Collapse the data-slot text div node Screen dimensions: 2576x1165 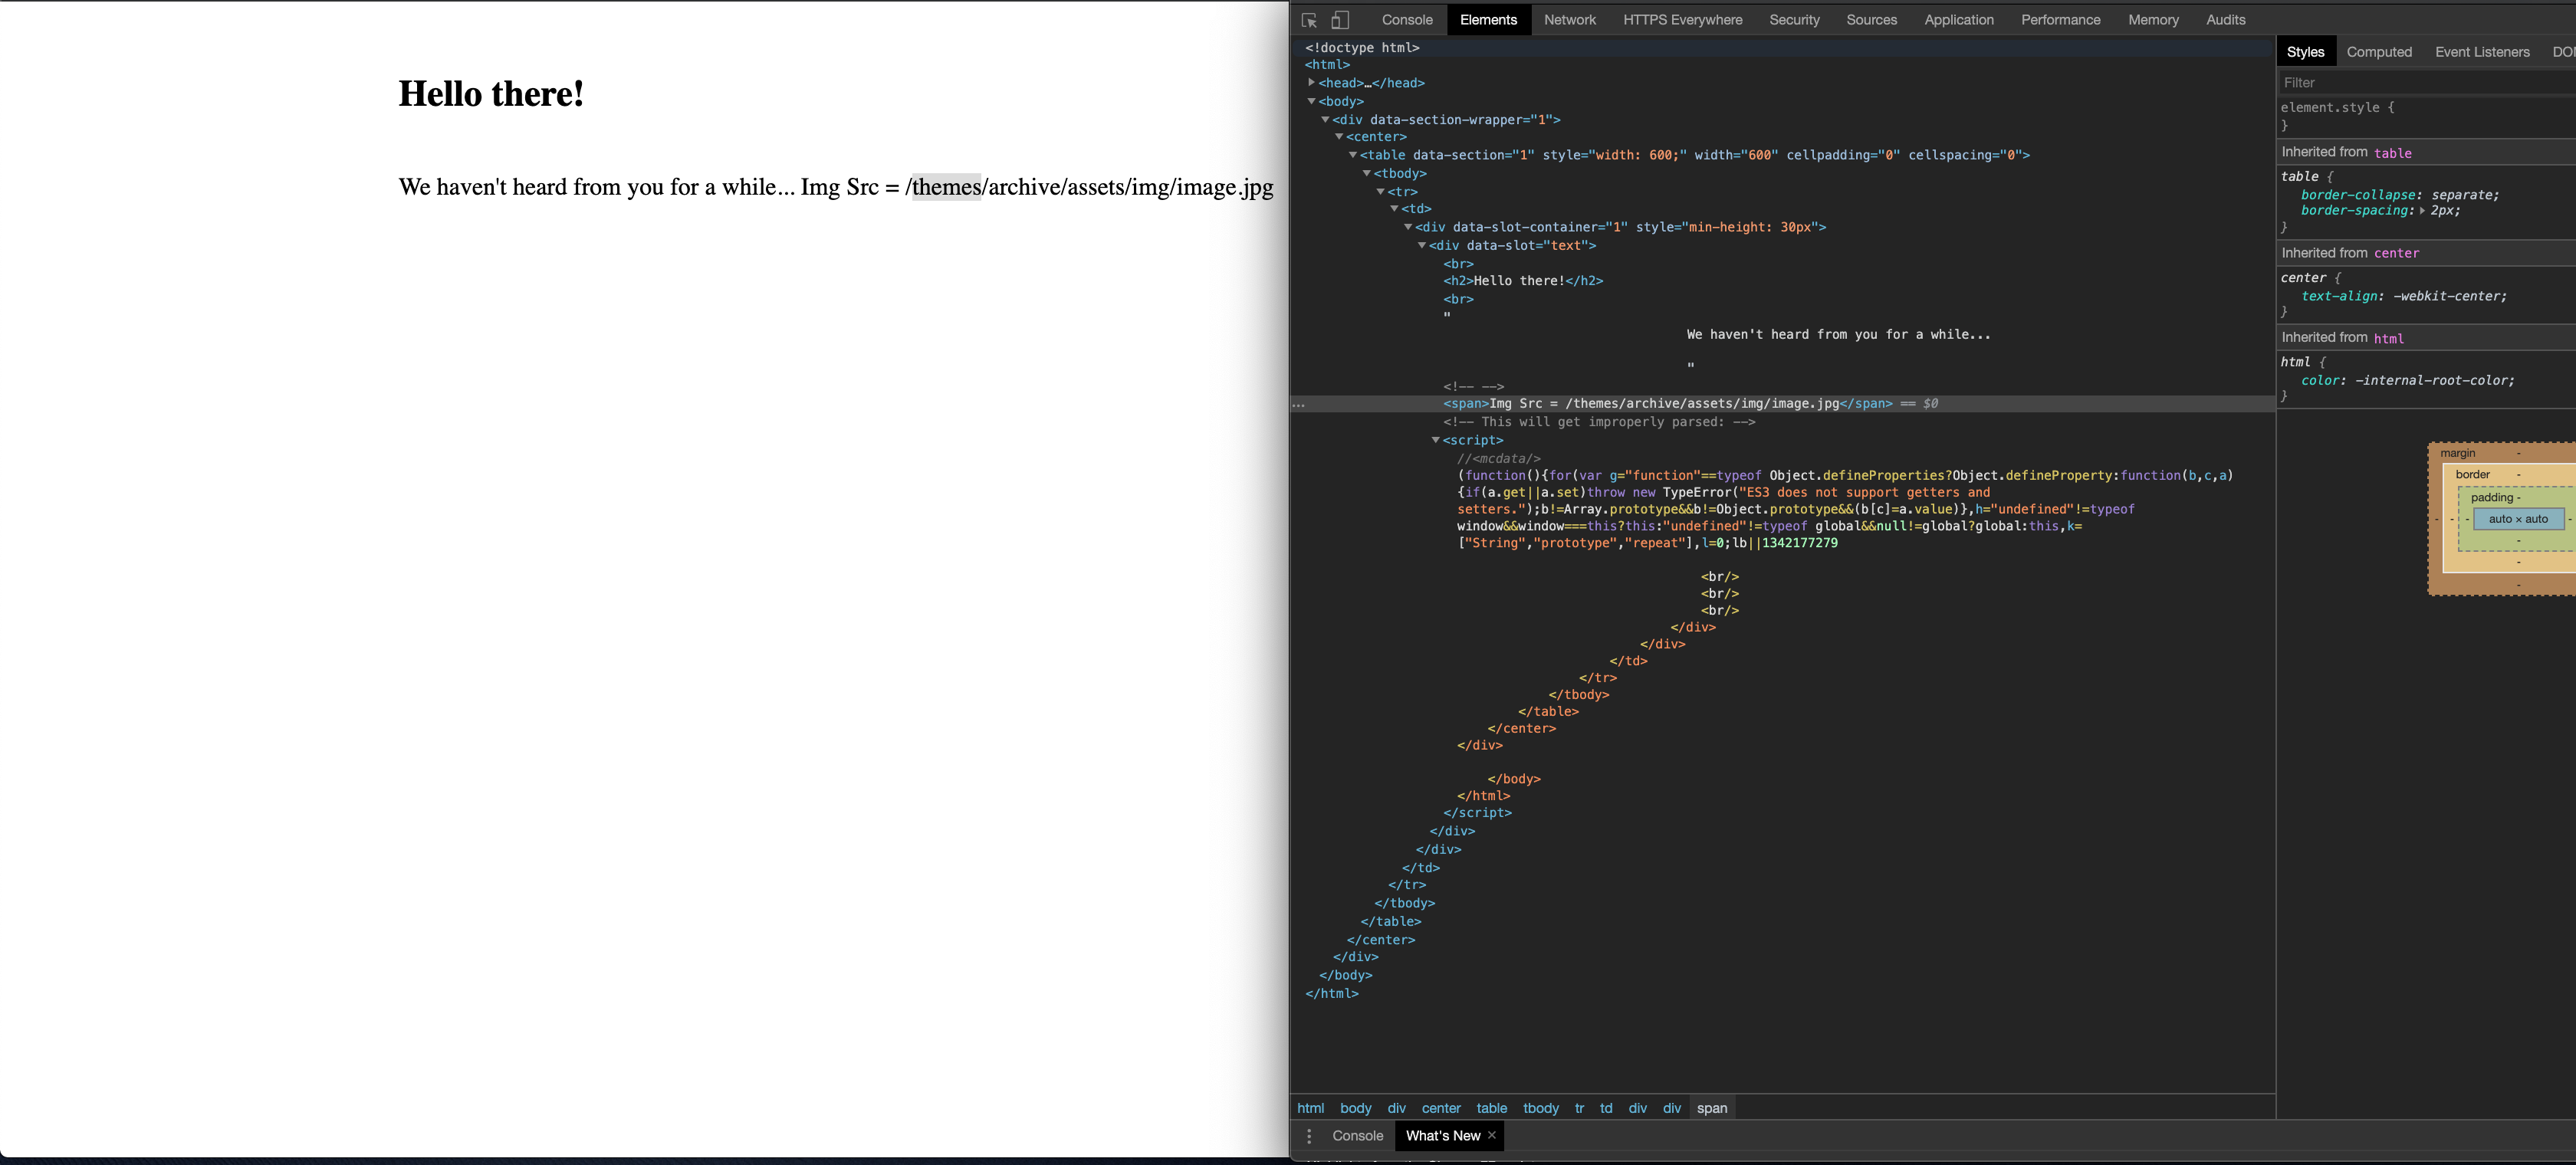tap(1422, 245)
